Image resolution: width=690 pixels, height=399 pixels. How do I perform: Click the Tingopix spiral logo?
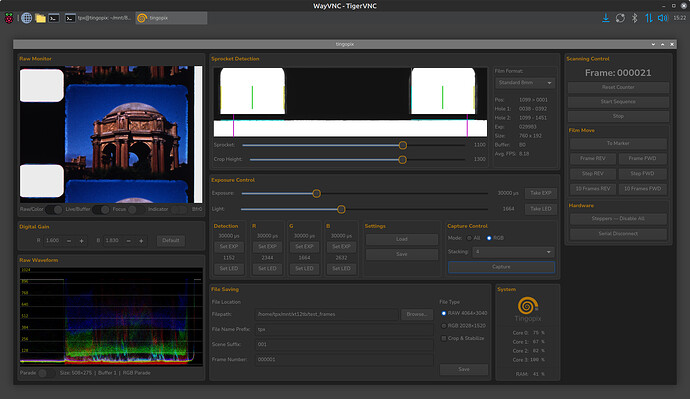(528, 306)
